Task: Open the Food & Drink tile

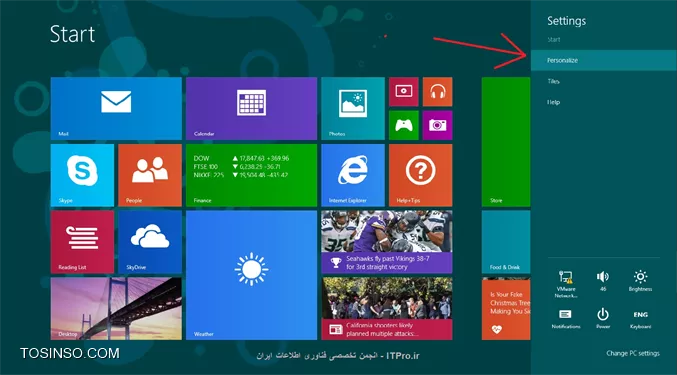Action: coord(506,242)
